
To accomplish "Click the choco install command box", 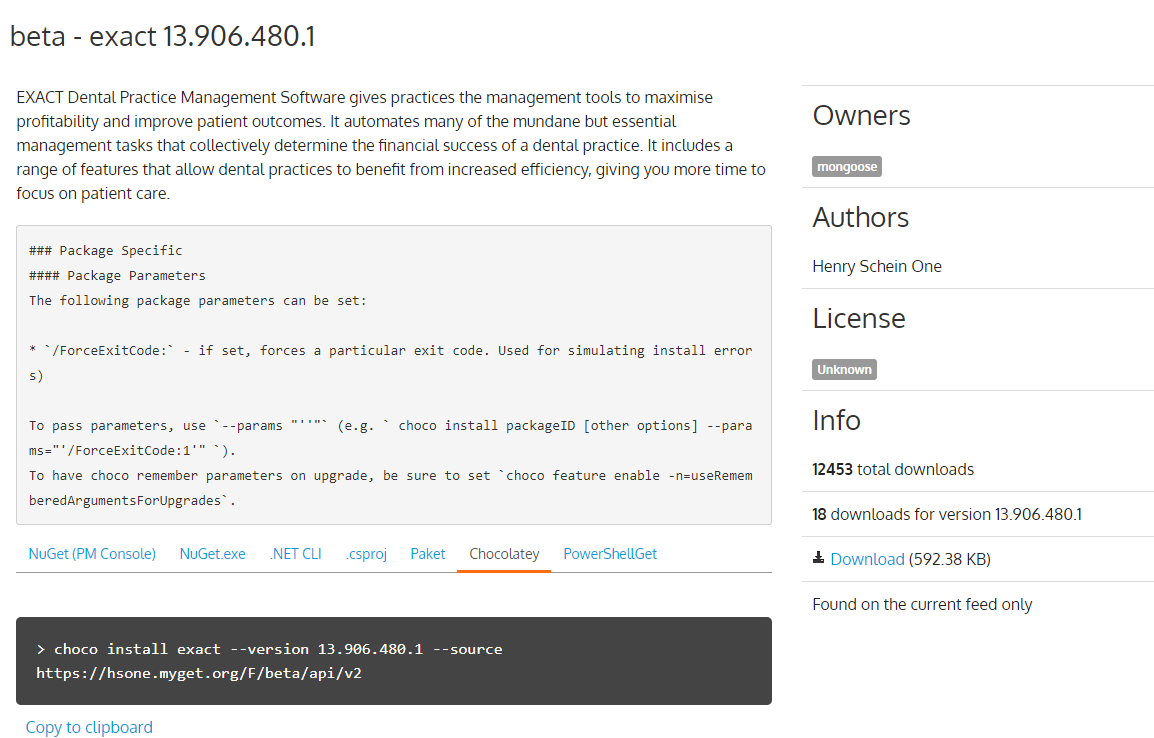I will click(x=394, y=661).
